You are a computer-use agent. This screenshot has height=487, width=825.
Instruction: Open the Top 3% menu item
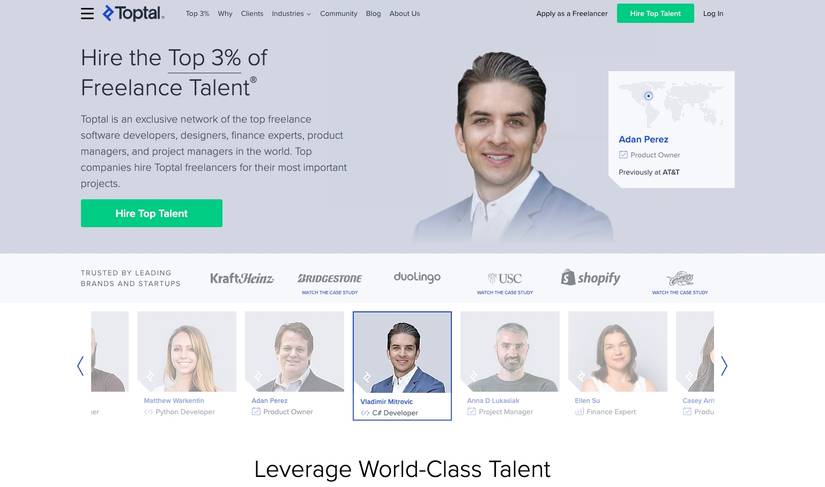point(197,14)
